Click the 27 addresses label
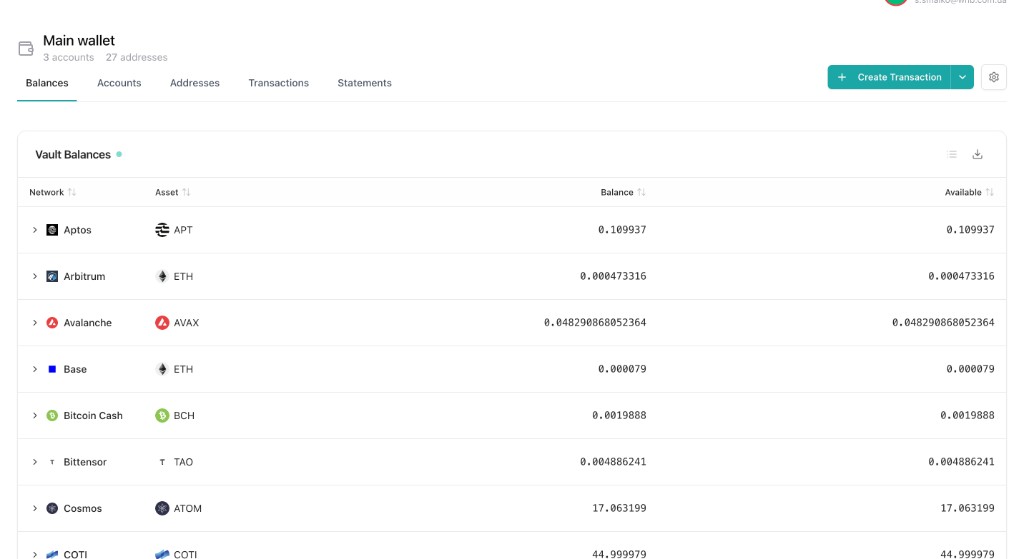The width and height of the screenshot is (1024, 559). click(136, 57)
